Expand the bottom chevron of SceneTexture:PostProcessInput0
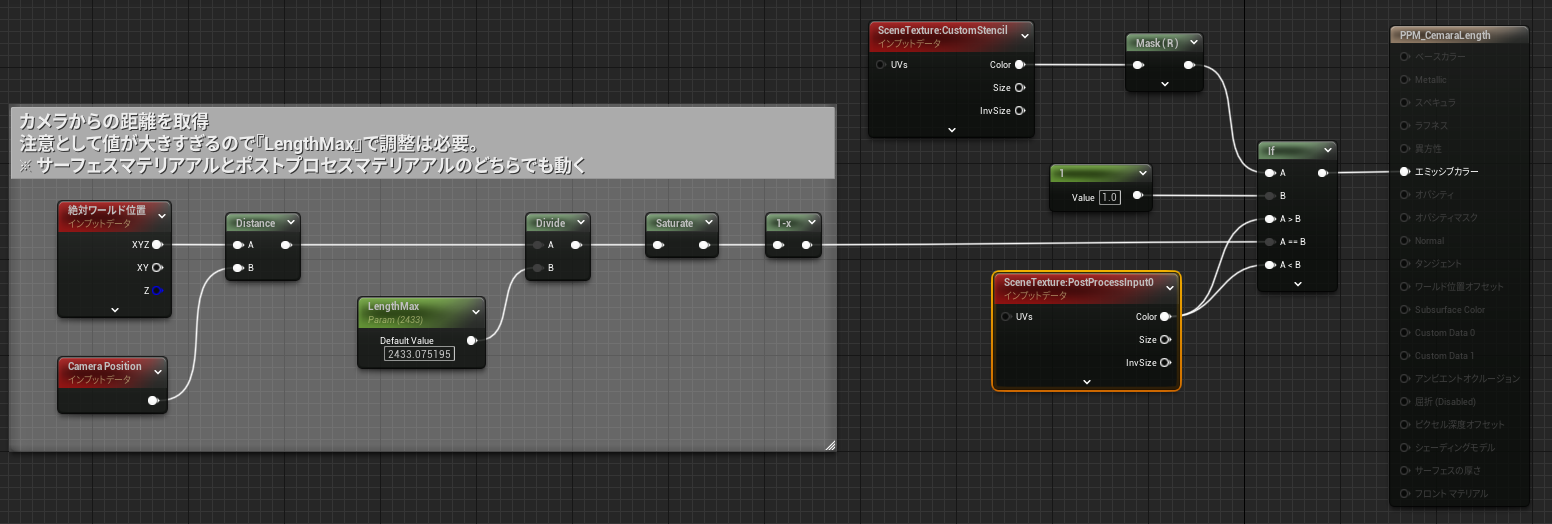The width and height of the screenshot is (1552, 524). [1087, 381]
